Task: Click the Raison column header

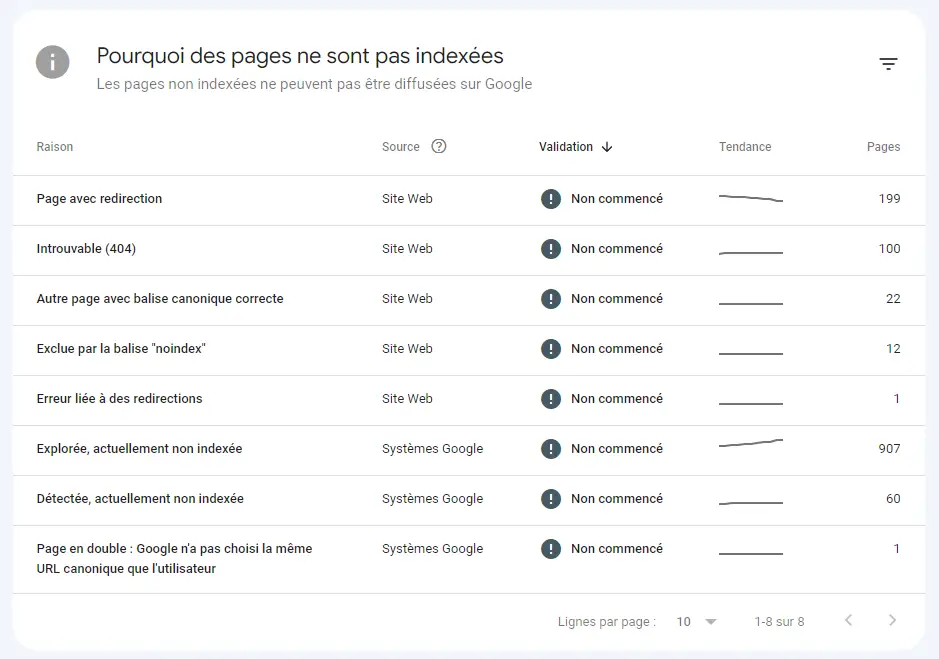Action: coord(54,147)
